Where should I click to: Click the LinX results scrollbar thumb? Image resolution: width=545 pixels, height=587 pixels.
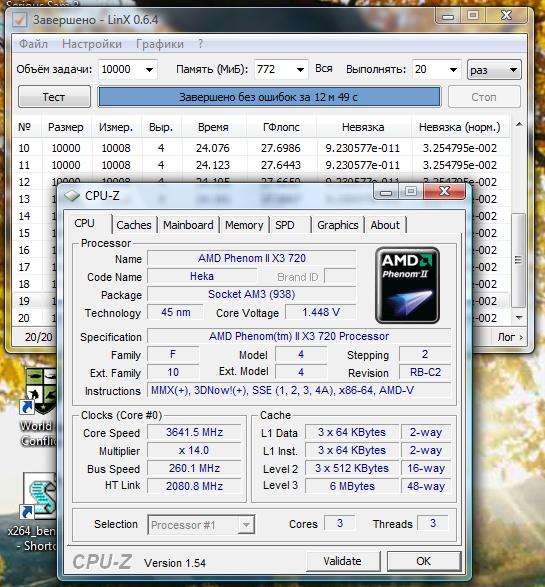click(x=518, y=260)
